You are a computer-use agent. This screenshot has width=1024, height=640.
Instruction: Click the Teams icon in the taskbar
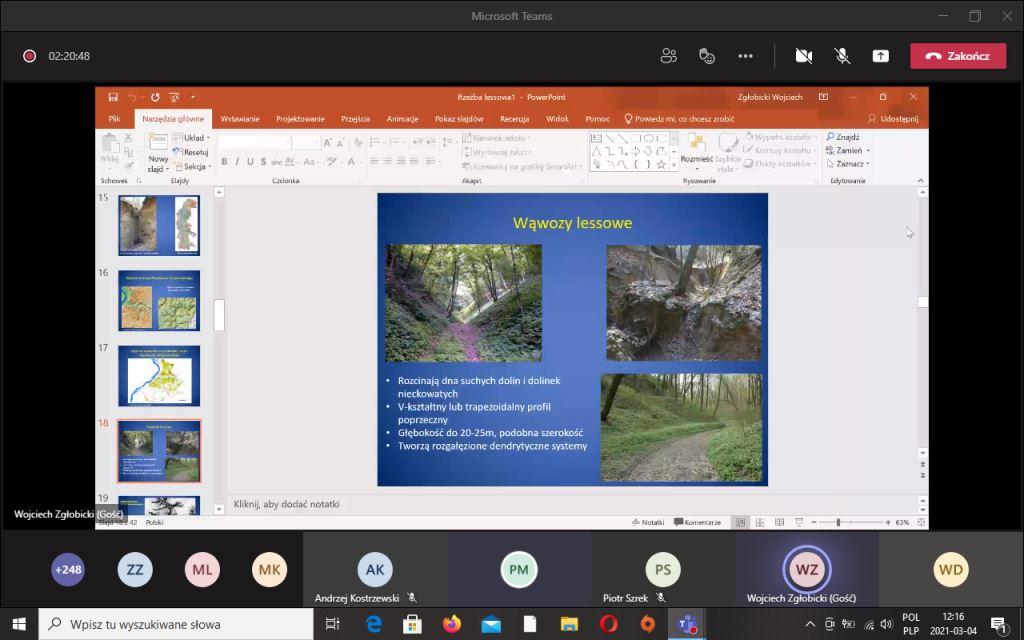[x=686, y=624]
